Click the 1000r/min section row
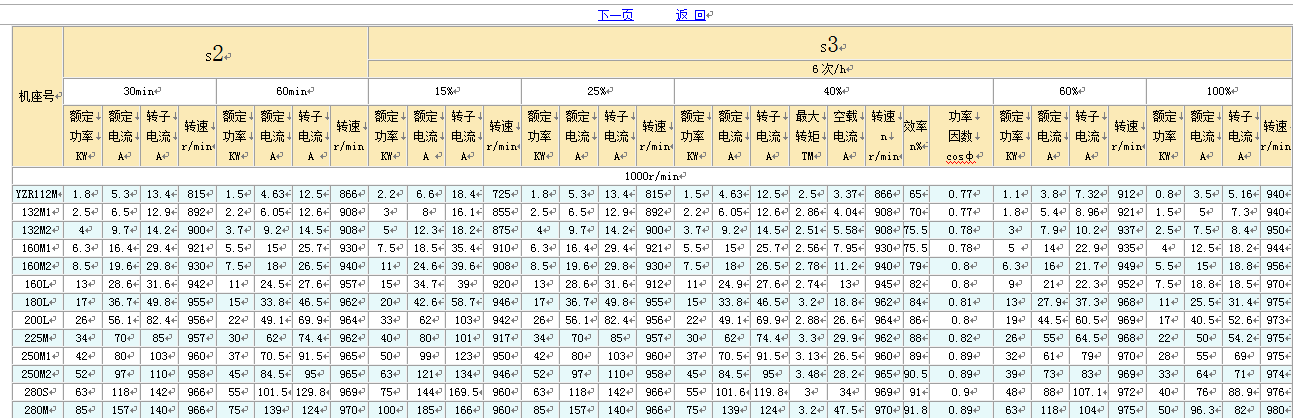The width and height of the screenshot is (1293, 418). click(652, 175)
